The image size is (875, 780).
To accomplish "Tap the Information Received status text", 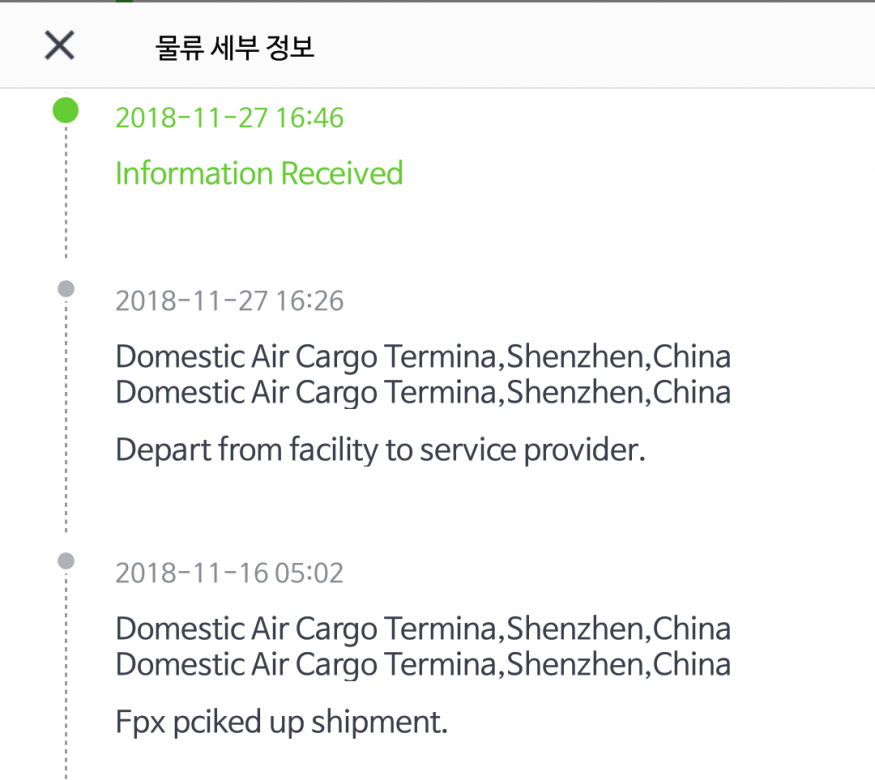I will [259, 174].
